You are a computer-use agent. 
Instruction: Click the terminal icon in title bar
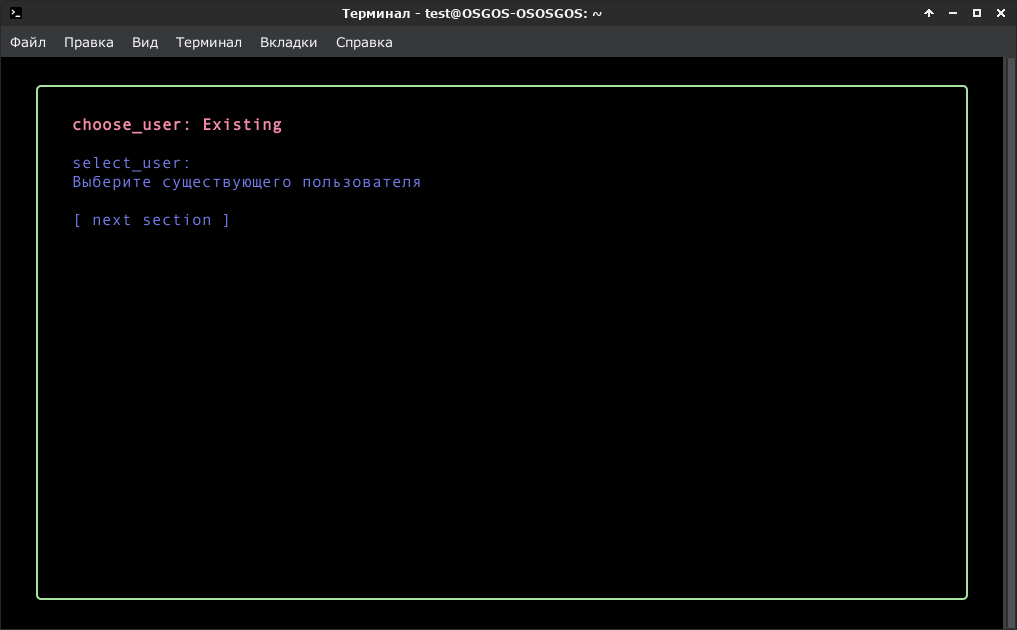(16, 13)
